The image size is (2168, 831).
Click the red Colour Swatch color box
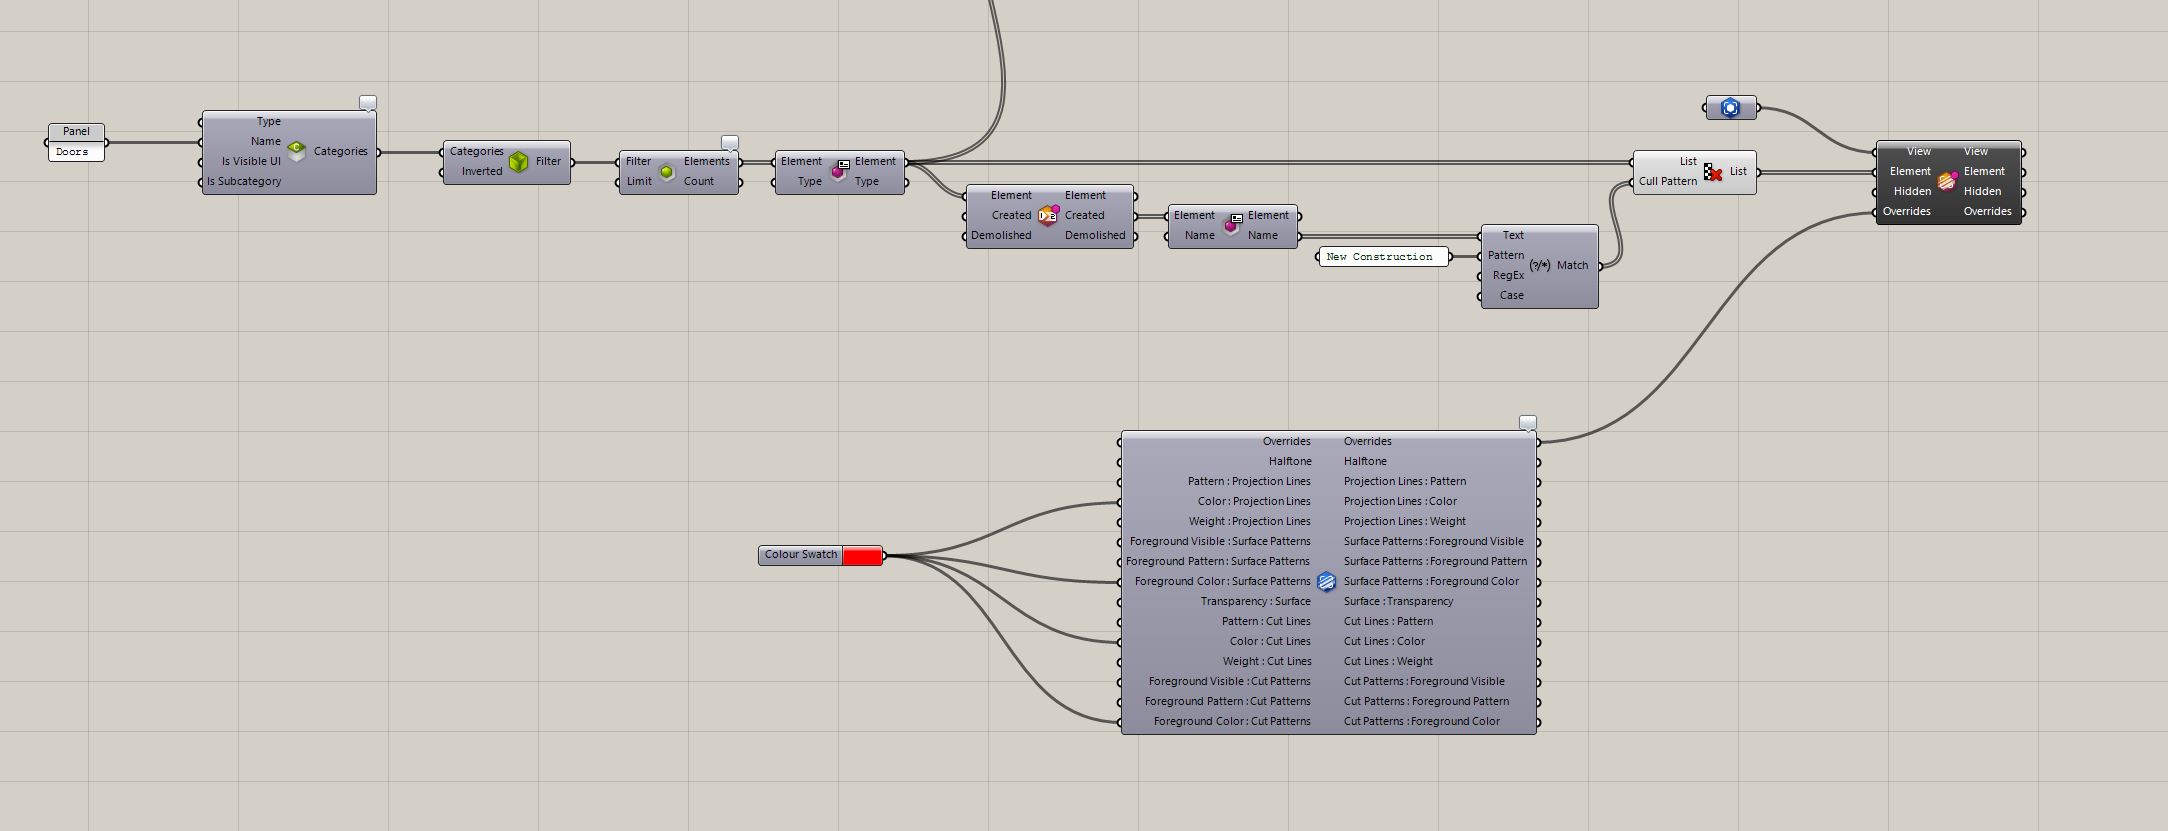tap(862, 555)
